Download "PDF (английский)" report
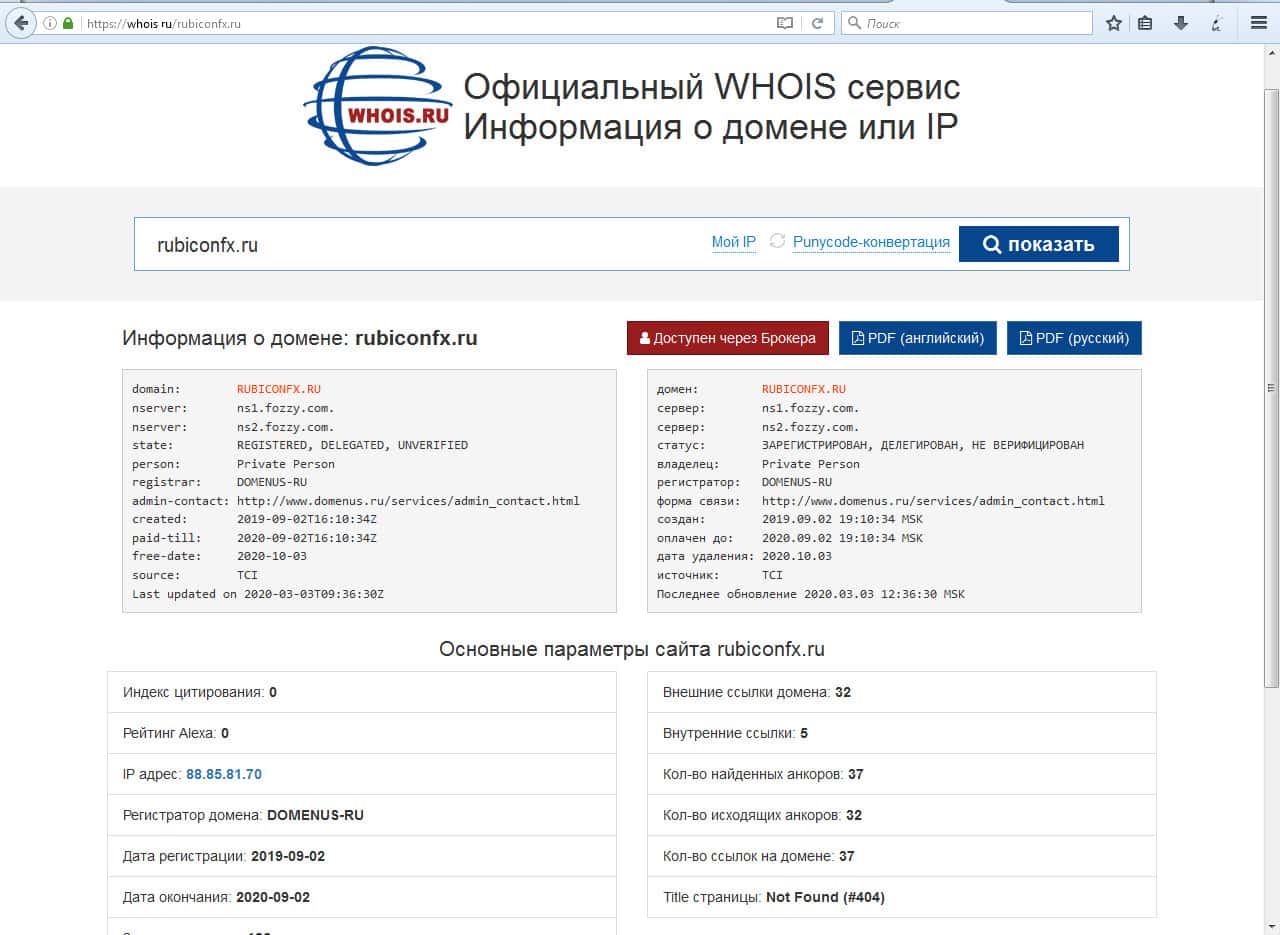 pyautogui.click(x=918, y=338)
